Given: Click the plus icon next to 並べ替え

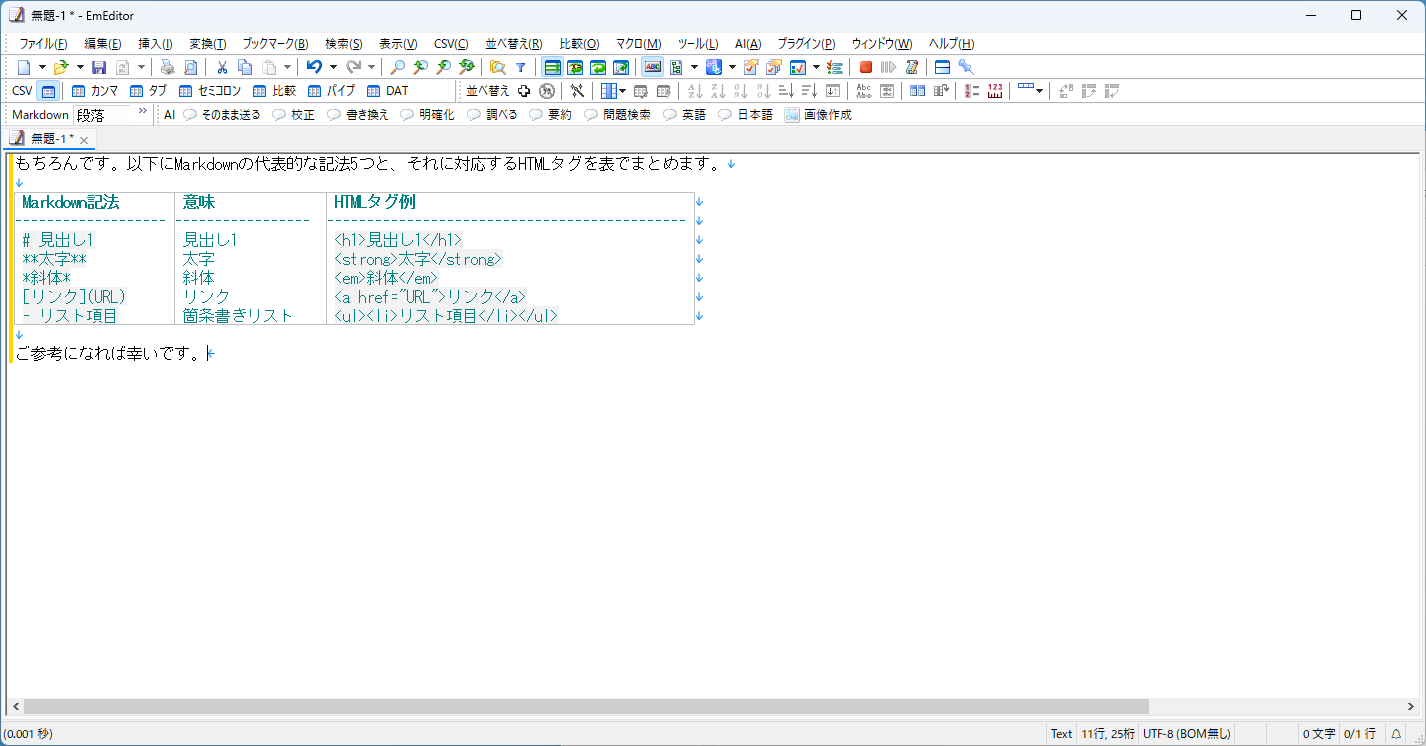Looking at the screenshot, I should pos(524,91).
